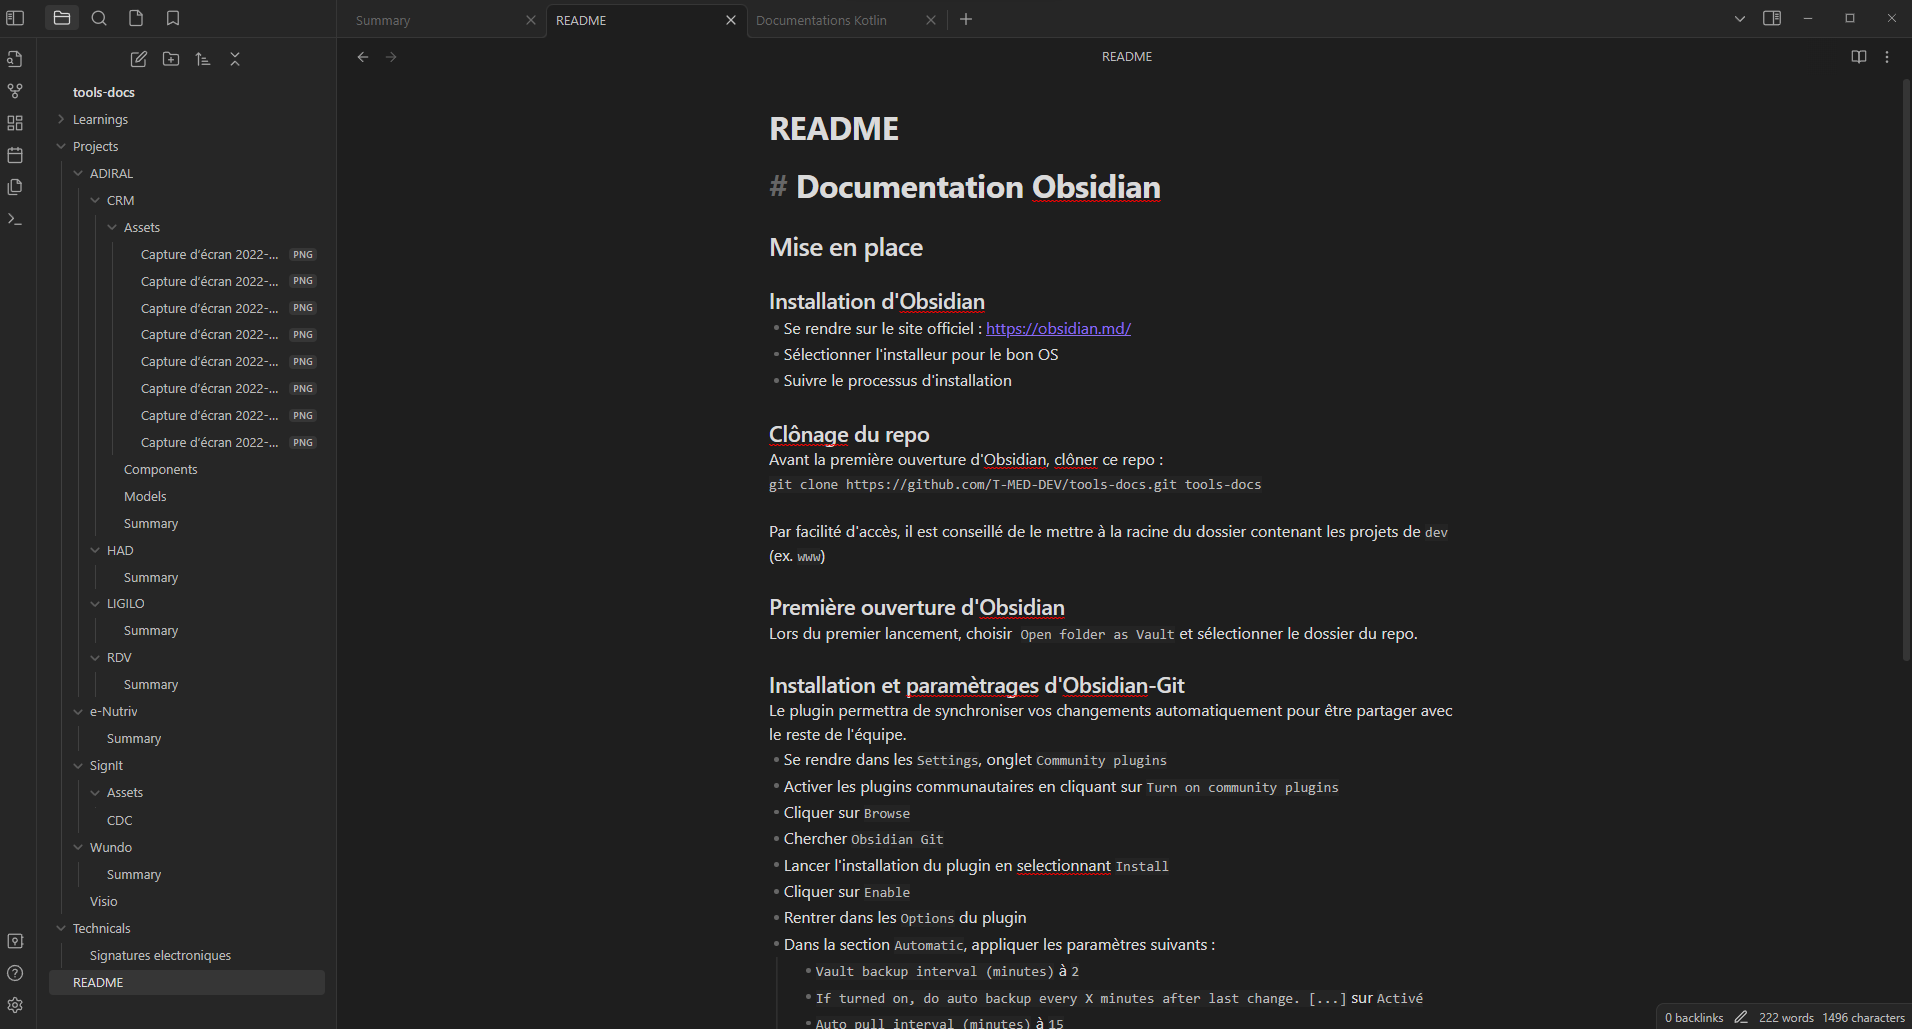This screenshot has height=1029, width=1912.
Task: Switch to the Documentations Kotlin tab
Action: [821, 20]
